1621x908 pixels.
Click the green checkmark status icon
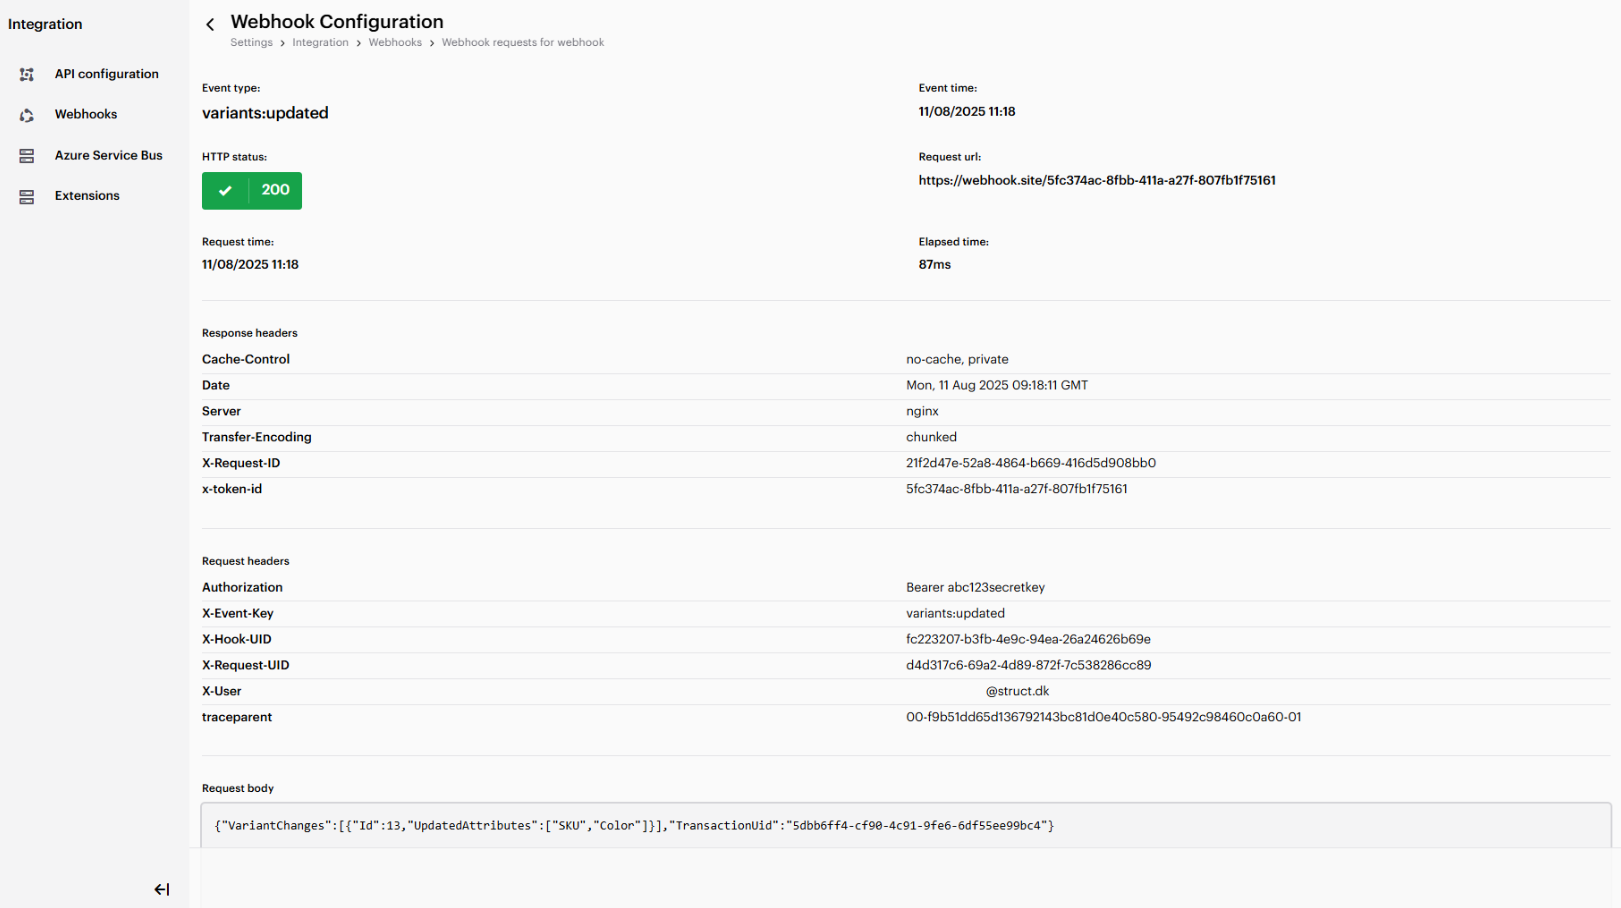click(226, 191)
